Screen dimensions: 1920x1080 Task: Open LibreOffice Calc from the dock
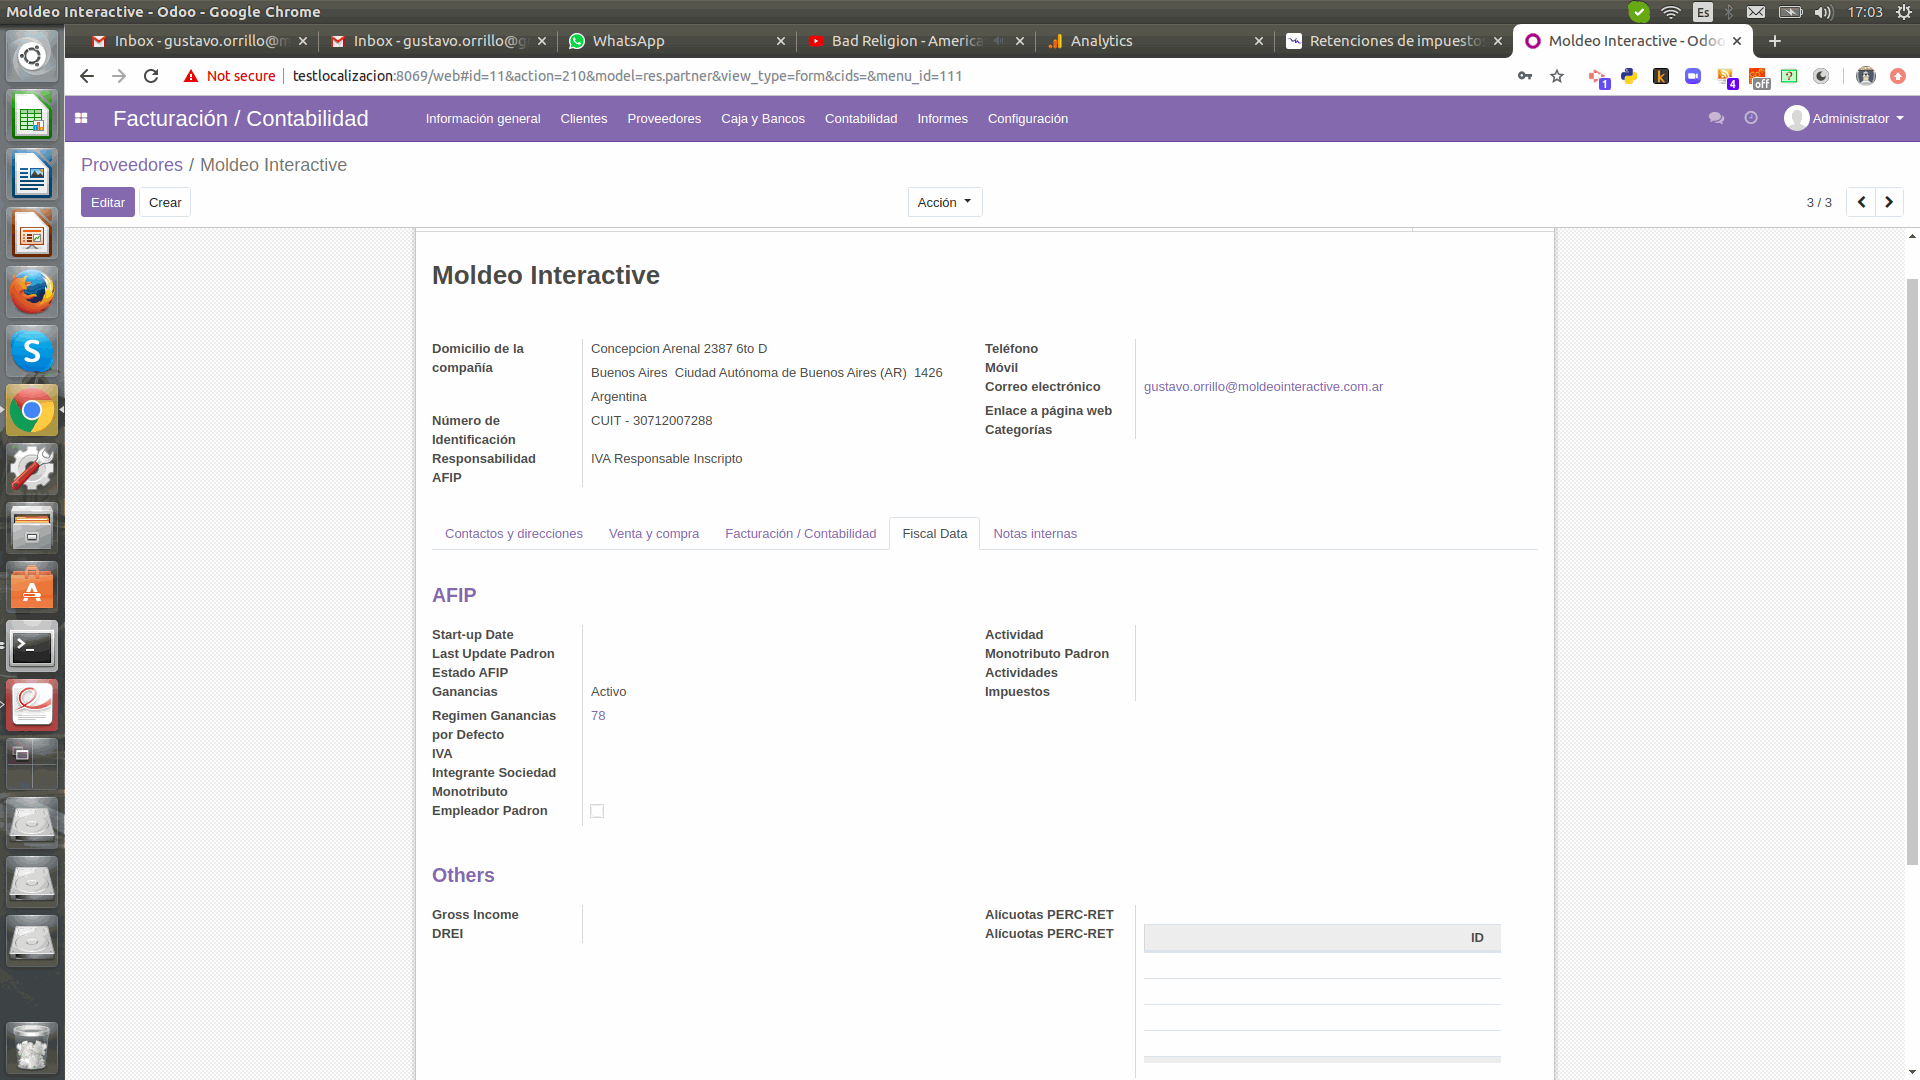32,117
